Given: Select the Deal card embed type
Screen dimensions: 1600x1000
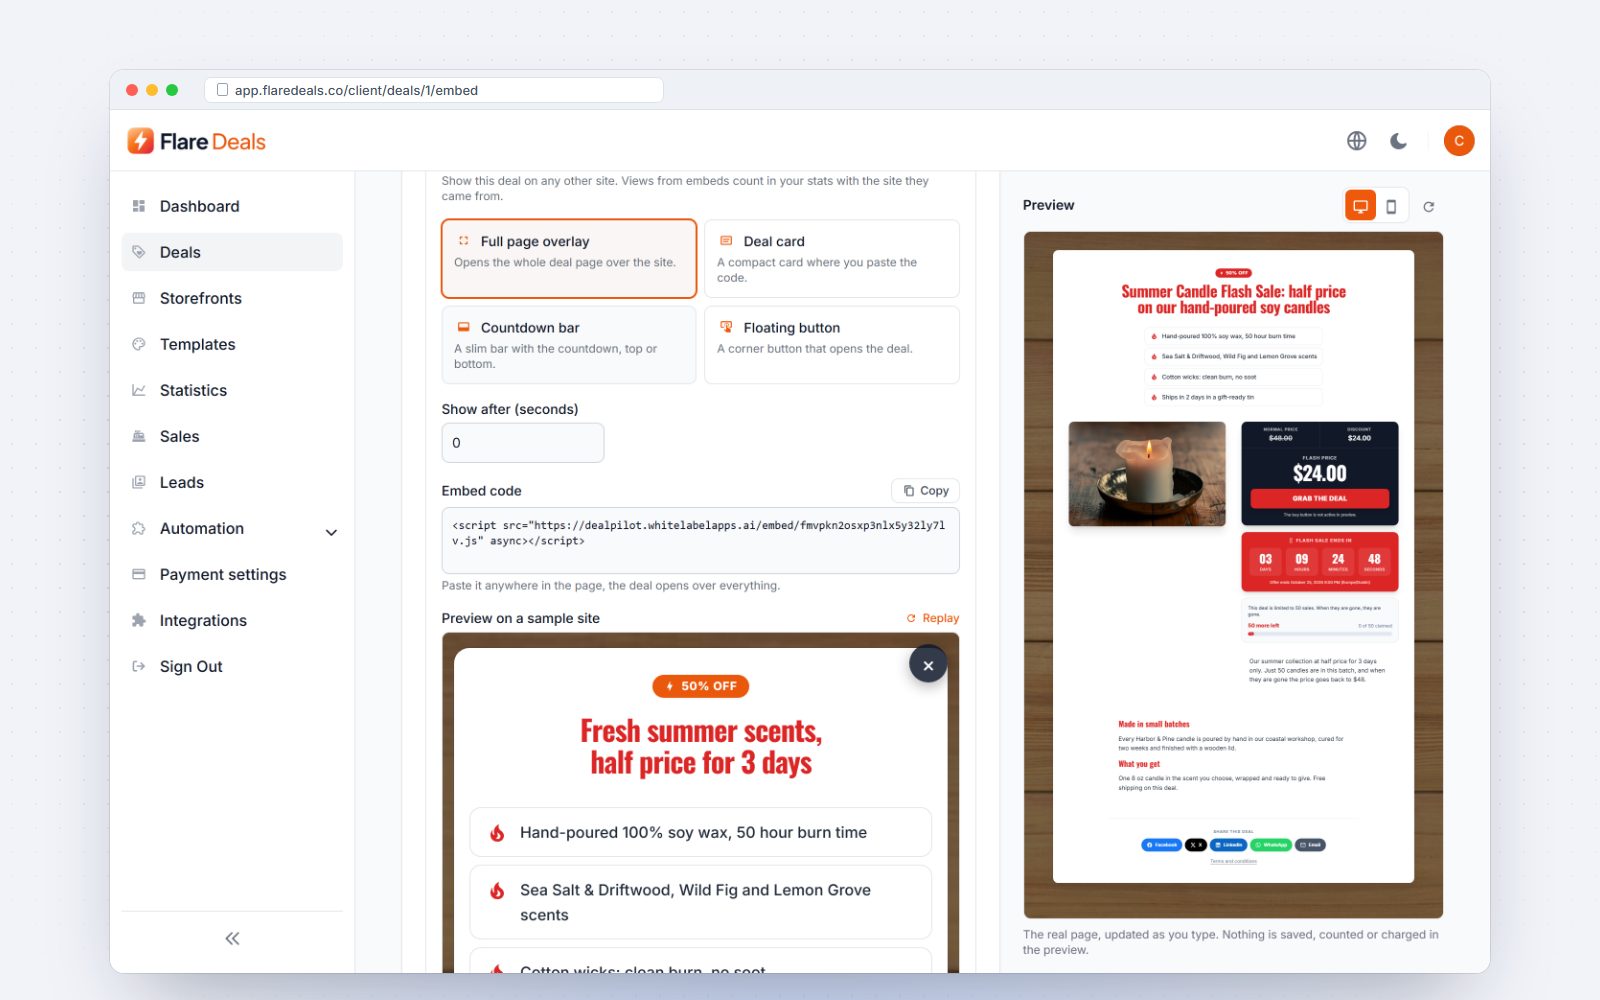Looking at the screenshot, I should click(832, 259).
